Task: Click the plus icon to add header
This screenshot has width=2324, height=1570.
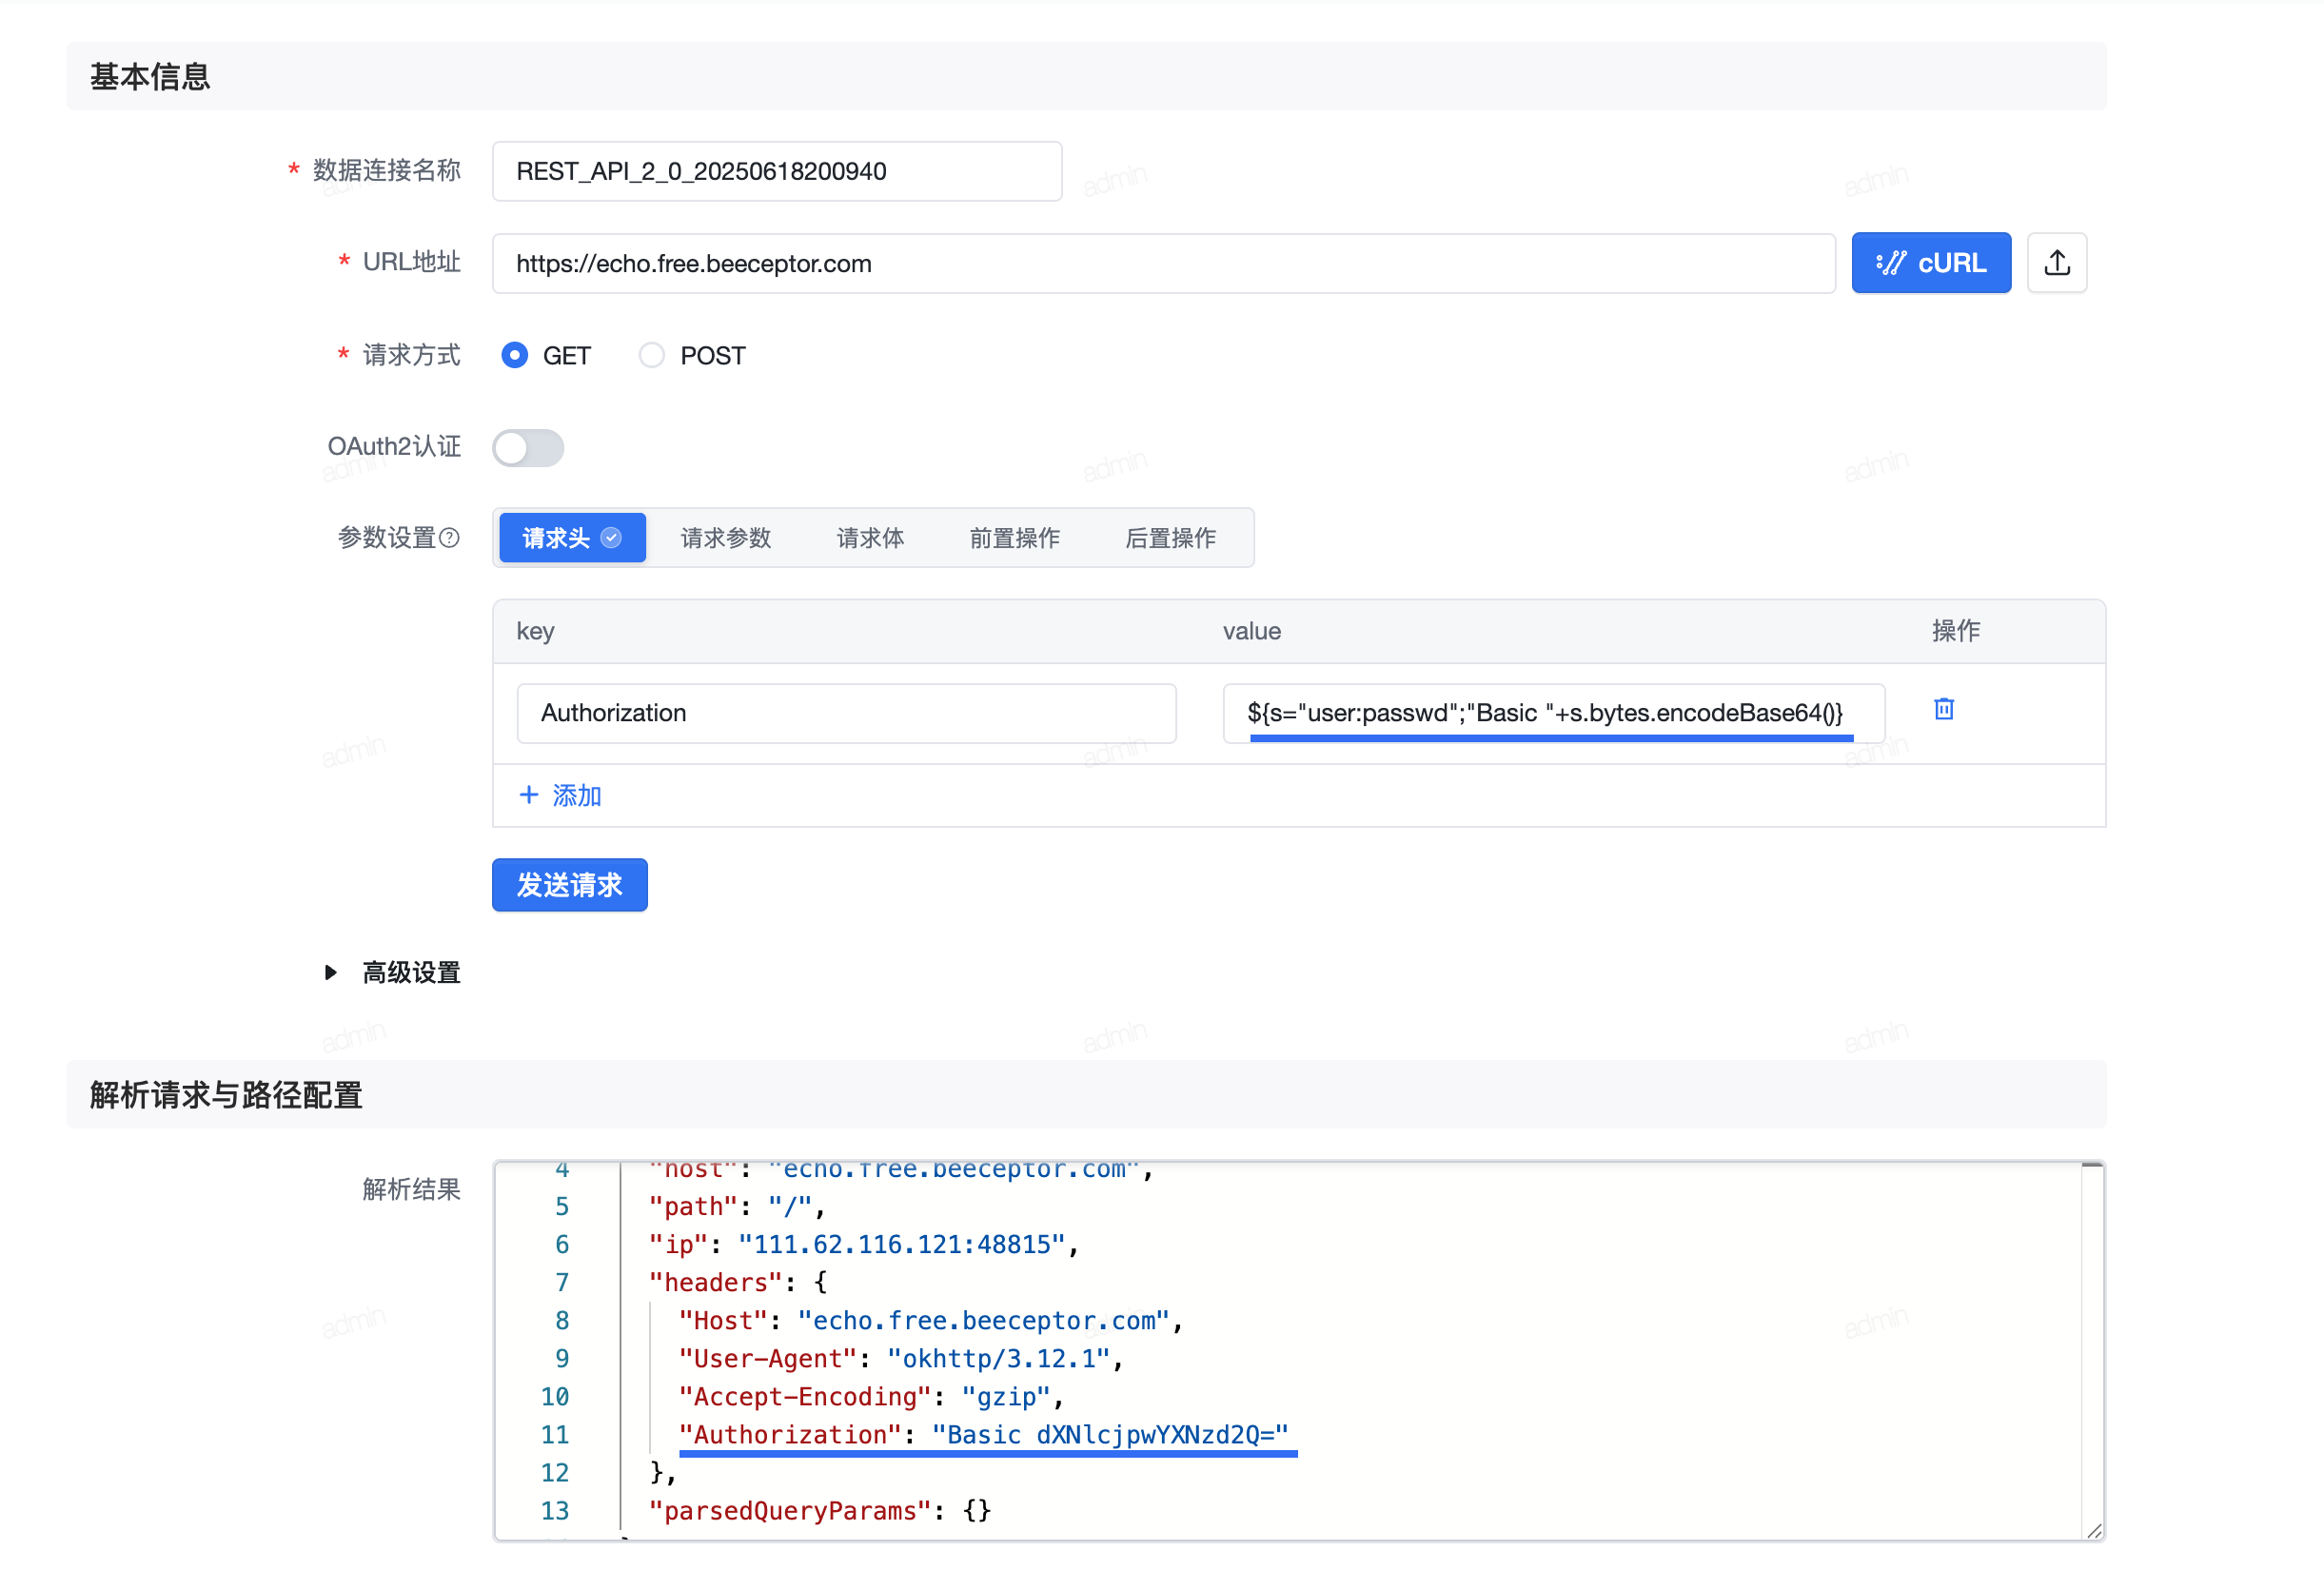Action: click(529, 795)
